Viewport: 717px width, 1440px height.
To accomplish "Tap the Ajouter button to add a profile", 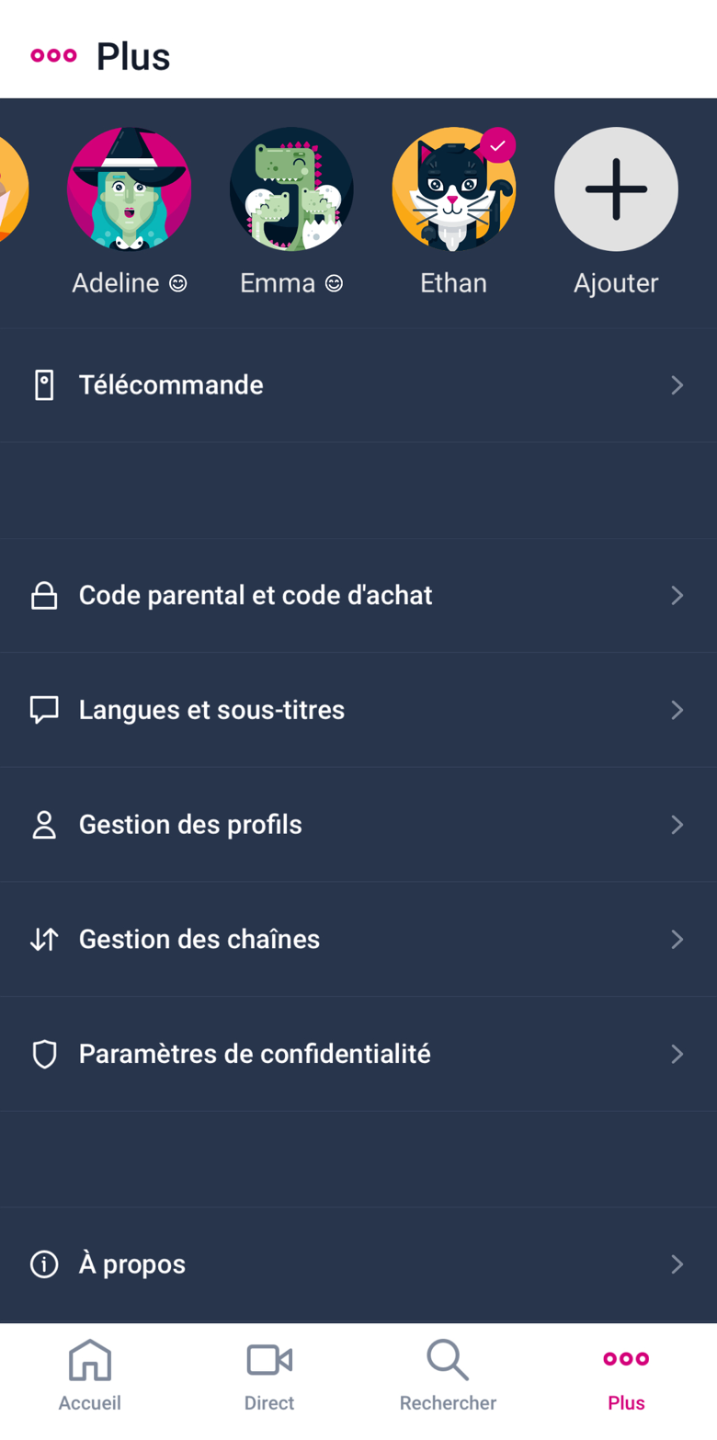I will (616, 189).
